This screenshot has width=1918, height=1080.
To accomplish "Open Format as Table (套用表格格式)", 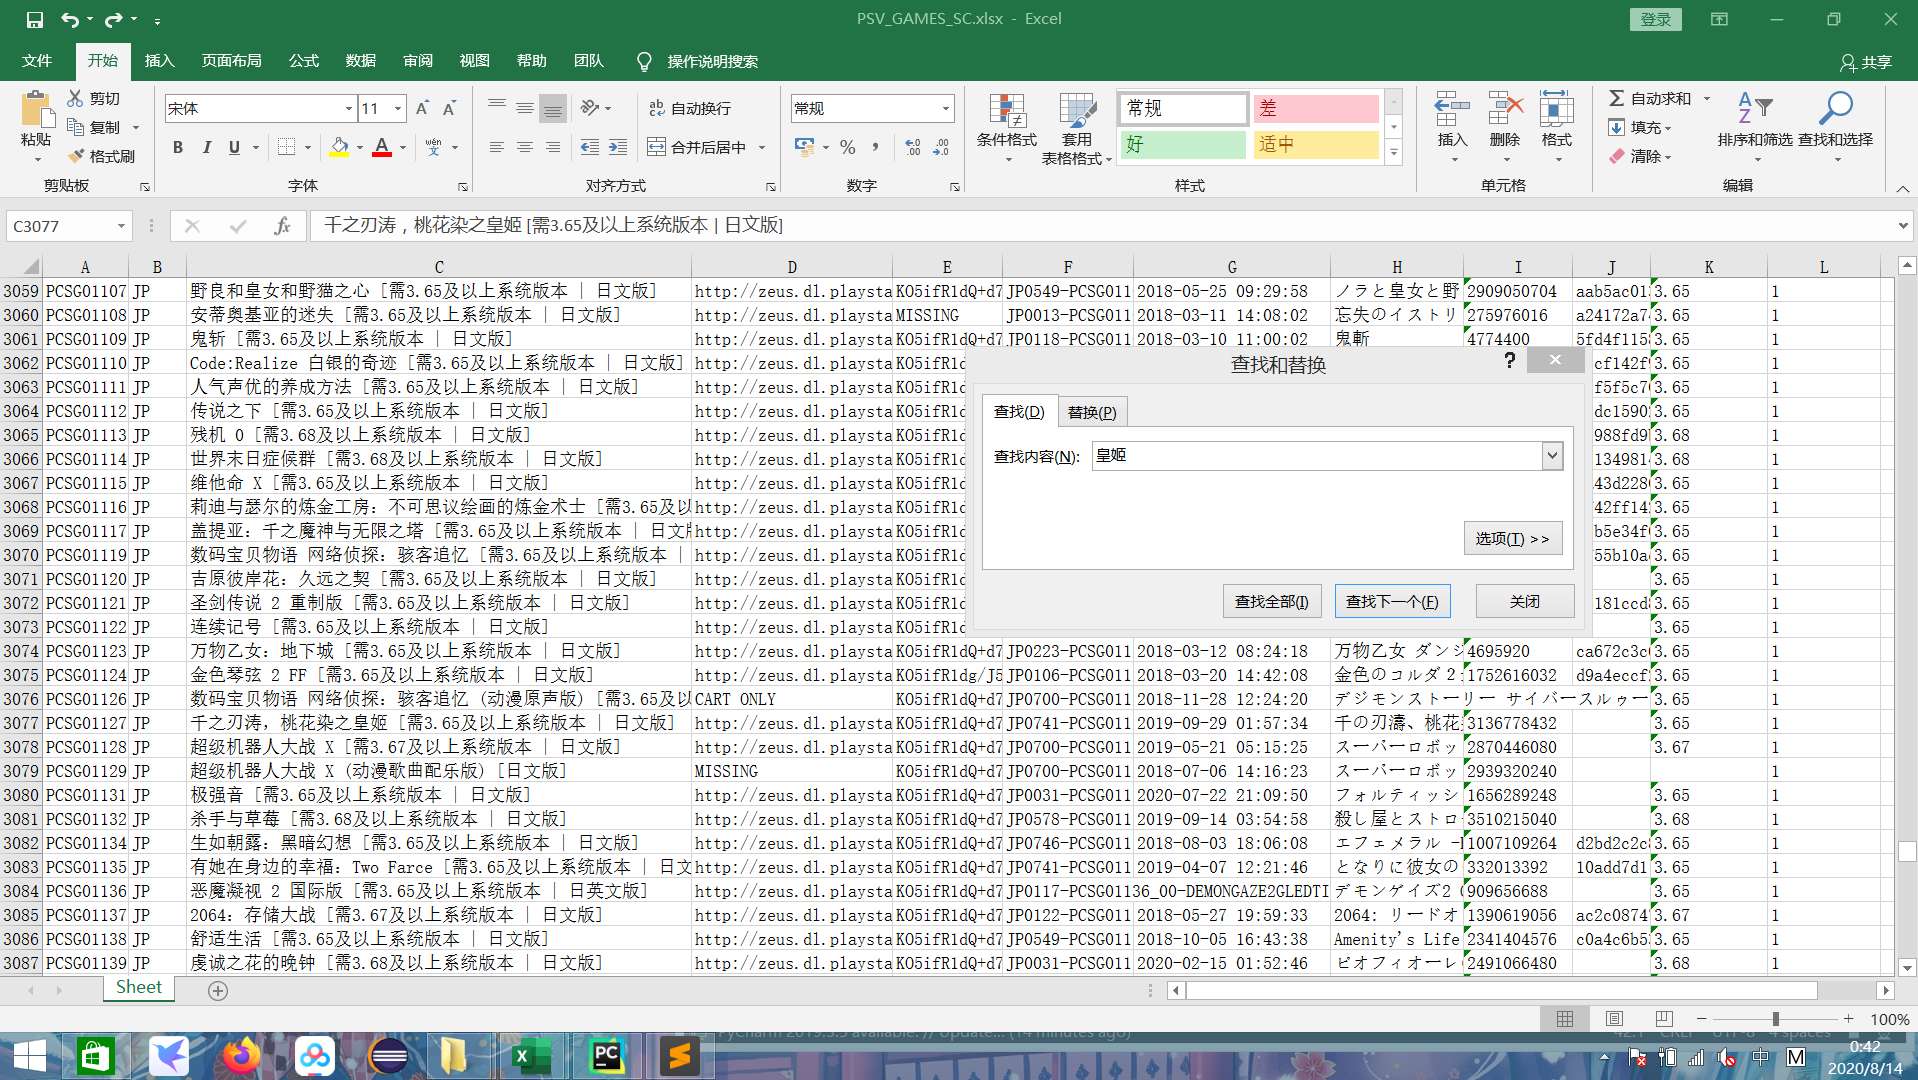I will (1077, 129).
